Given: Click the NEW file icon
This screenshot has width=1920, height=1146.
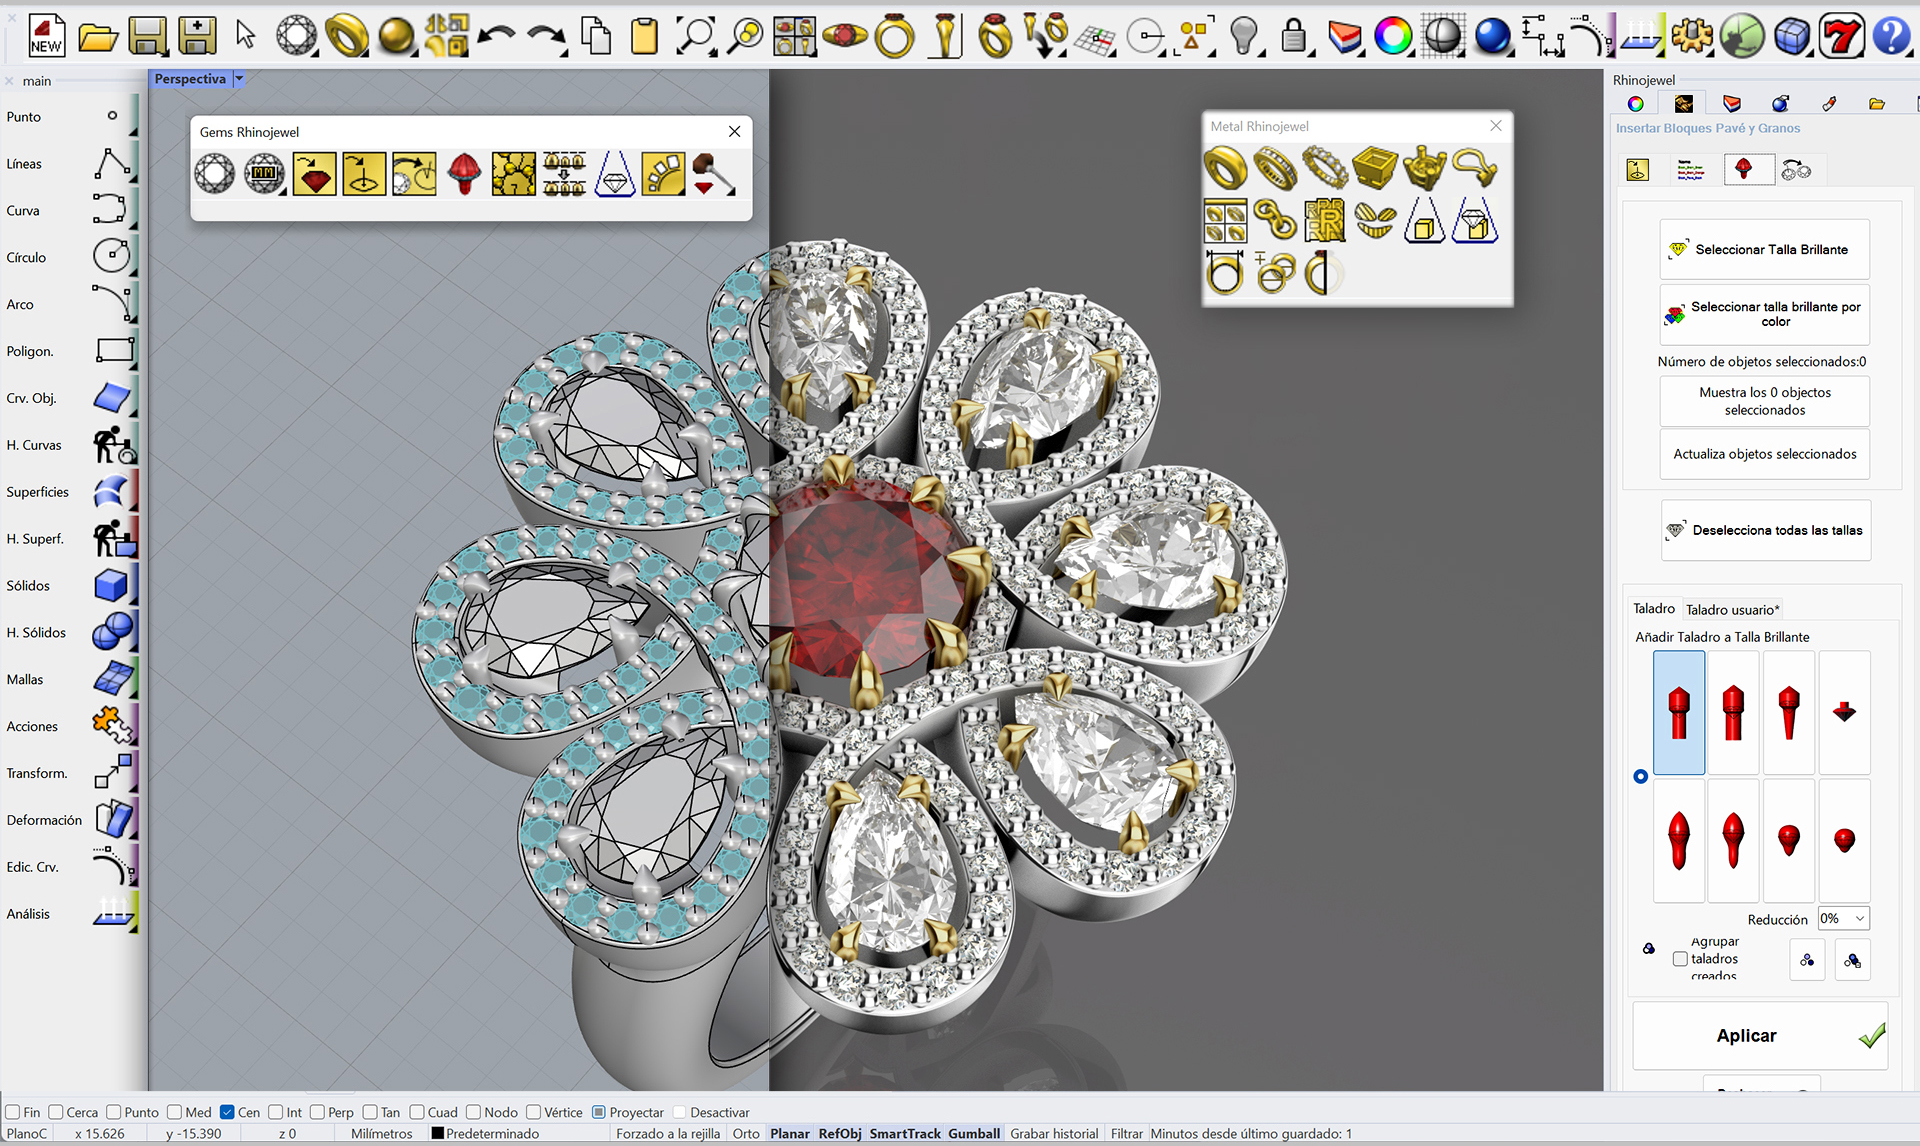Looking at the screenshot, I should point(46,36).
